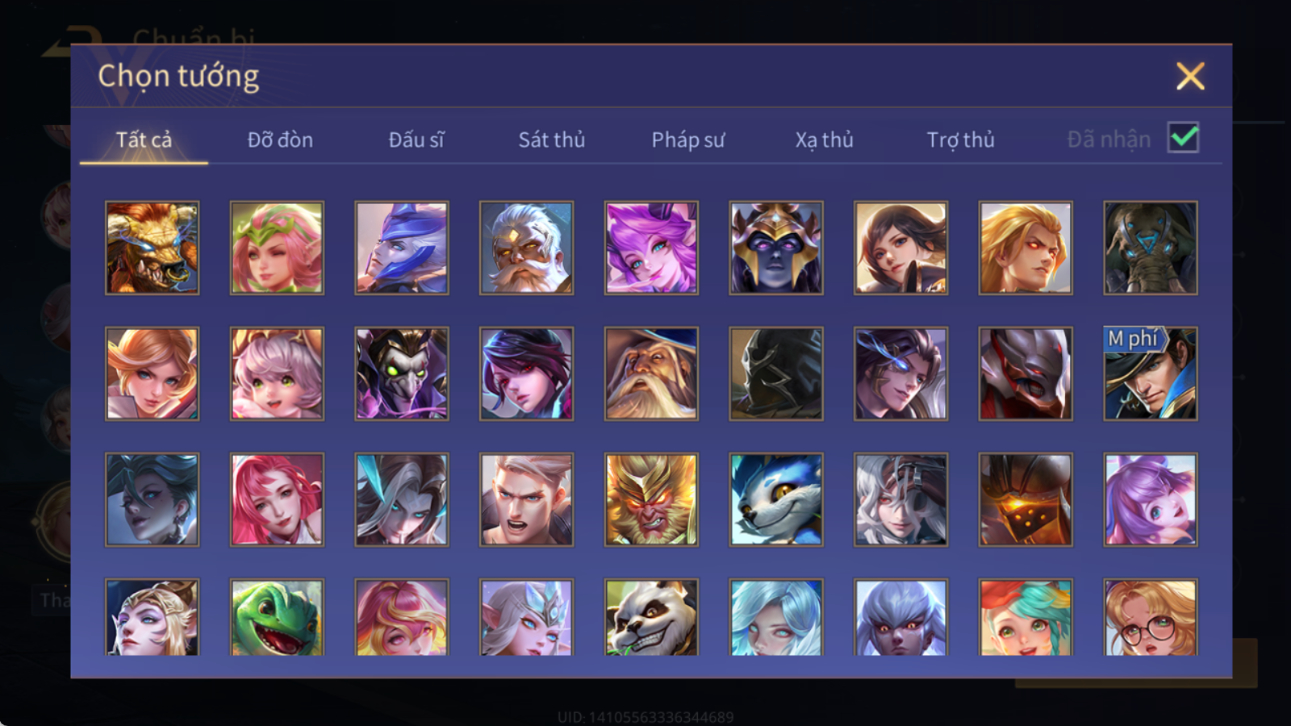1291x726 pixels.
Task: Pick the wizard with brown hat
Action: click(651, 373)
